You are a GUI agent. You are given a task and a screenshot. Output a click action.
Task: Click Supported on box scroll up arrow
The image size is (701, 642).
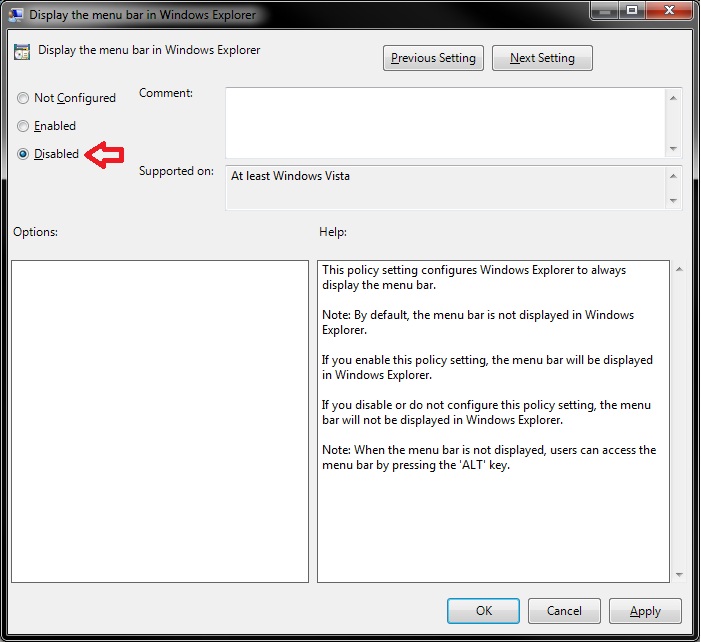(673, 176)
